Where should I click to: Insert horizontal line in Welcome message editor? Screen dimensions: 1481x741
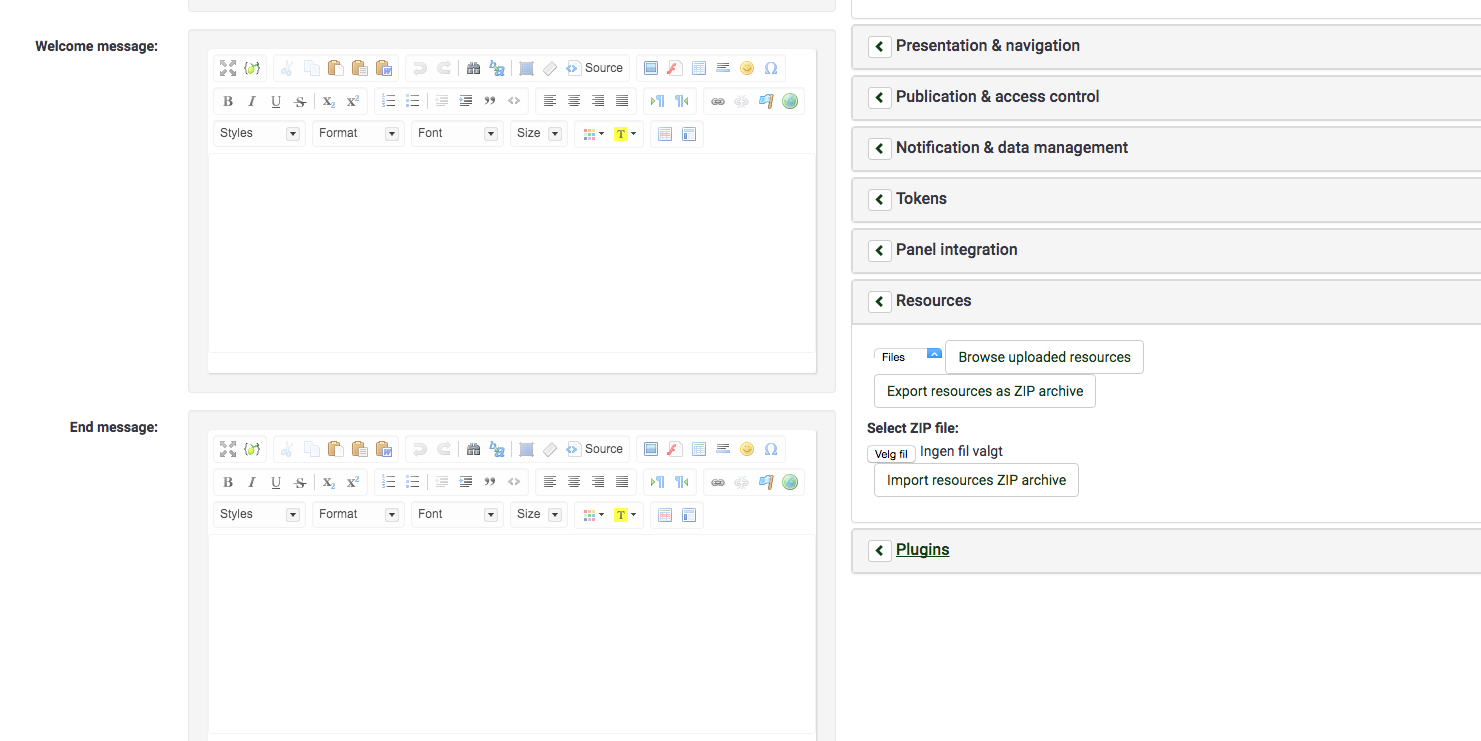pyautogui.click(x=723, y=68)
